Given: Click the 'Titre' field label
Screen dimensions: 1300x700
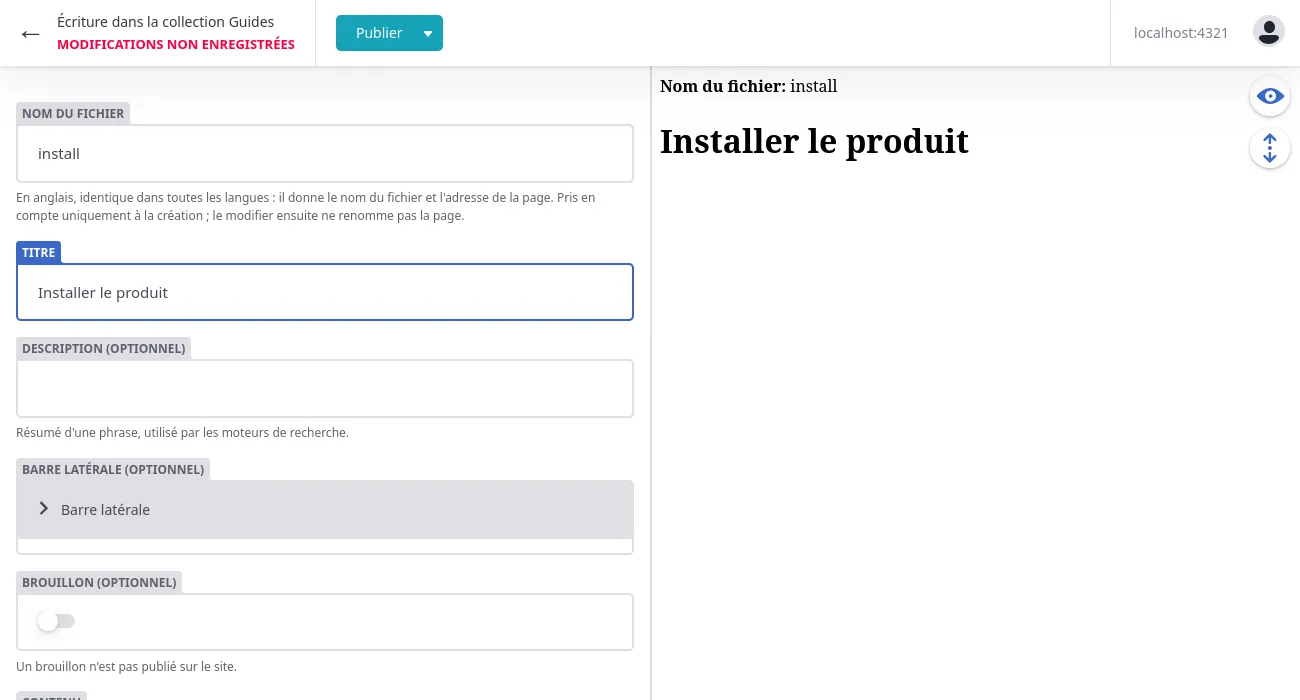Looking at the screenshot, I should tap(39, 252).
